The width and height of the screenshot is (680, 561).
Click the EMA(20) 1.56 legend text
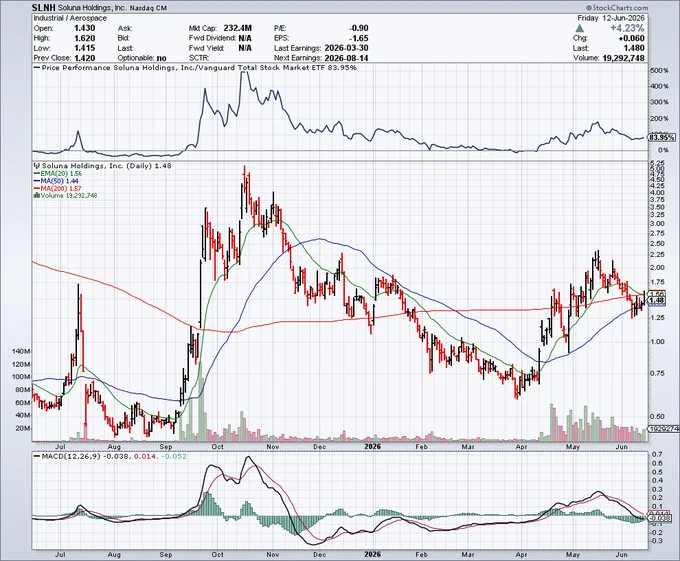pyautogui.click(x=61, y=173)
